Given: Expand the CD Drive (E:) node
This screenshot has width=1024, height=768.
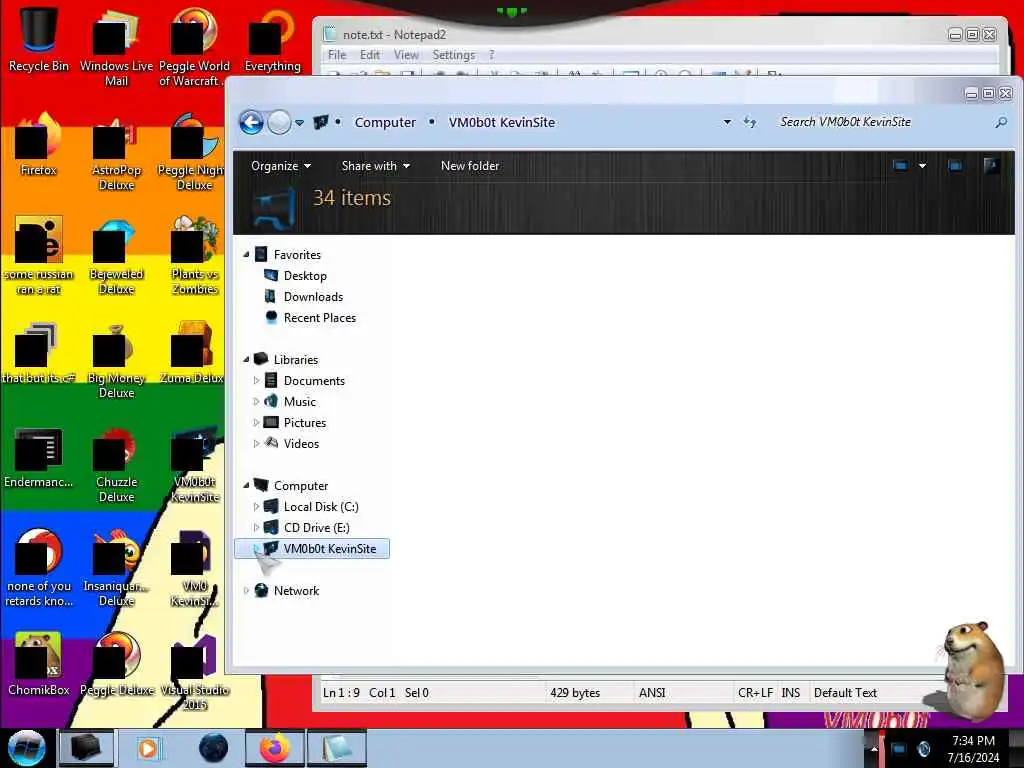Looking at the screenshot, I should click(x=256, y=528).
